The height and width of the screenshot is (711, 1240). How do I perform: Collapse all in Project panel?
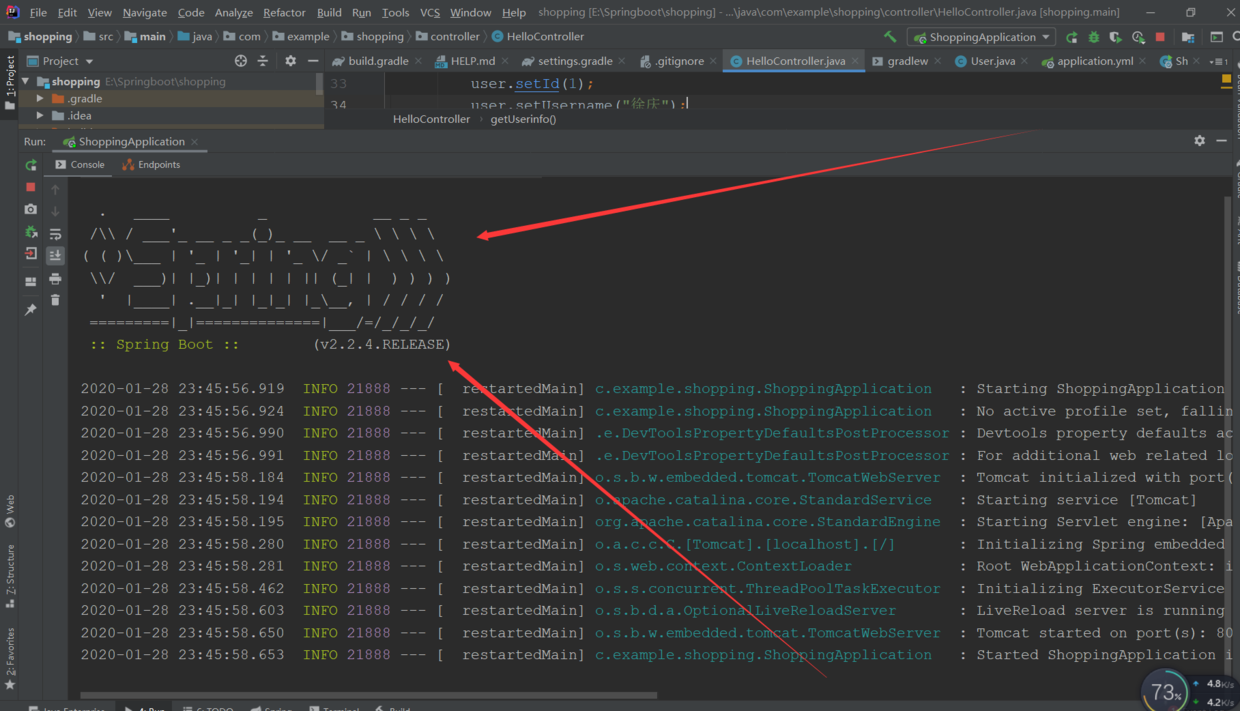(x=263, y=61)
